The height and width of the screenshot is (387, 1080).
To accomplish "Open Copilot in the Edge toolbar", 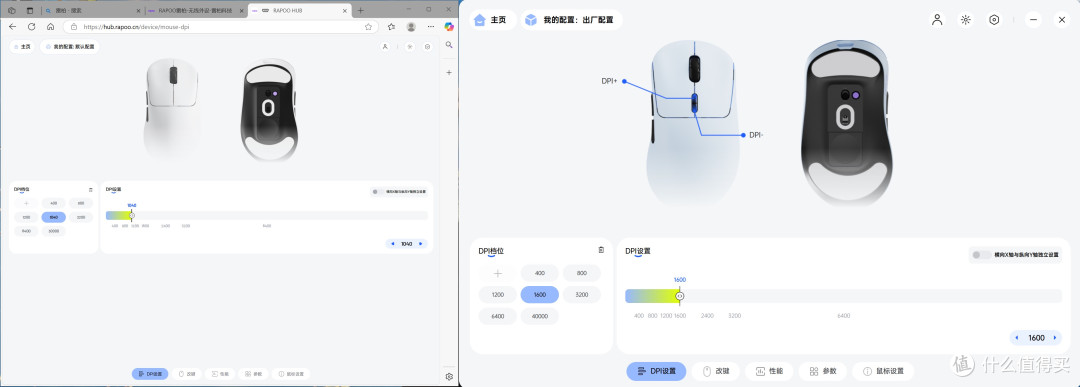I will click(449, 27).
